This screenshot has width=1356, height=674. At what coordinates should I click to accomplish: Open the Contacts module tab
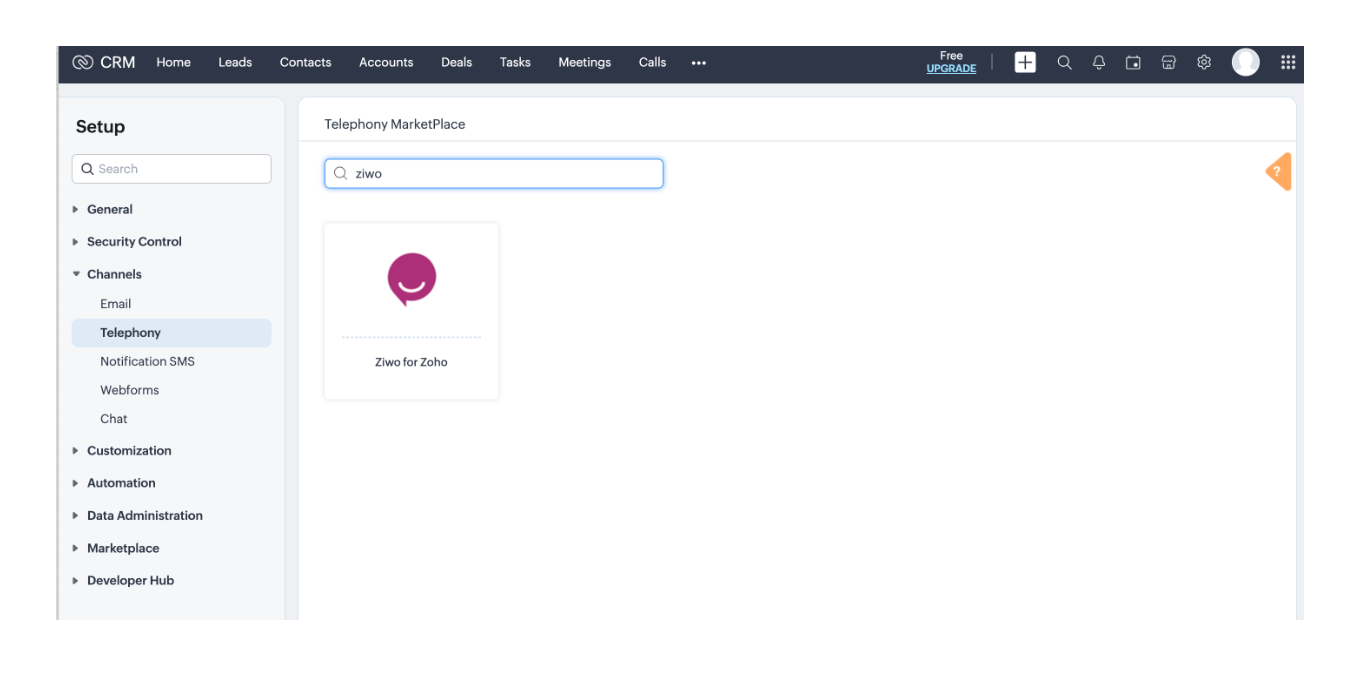click(305, 62)
